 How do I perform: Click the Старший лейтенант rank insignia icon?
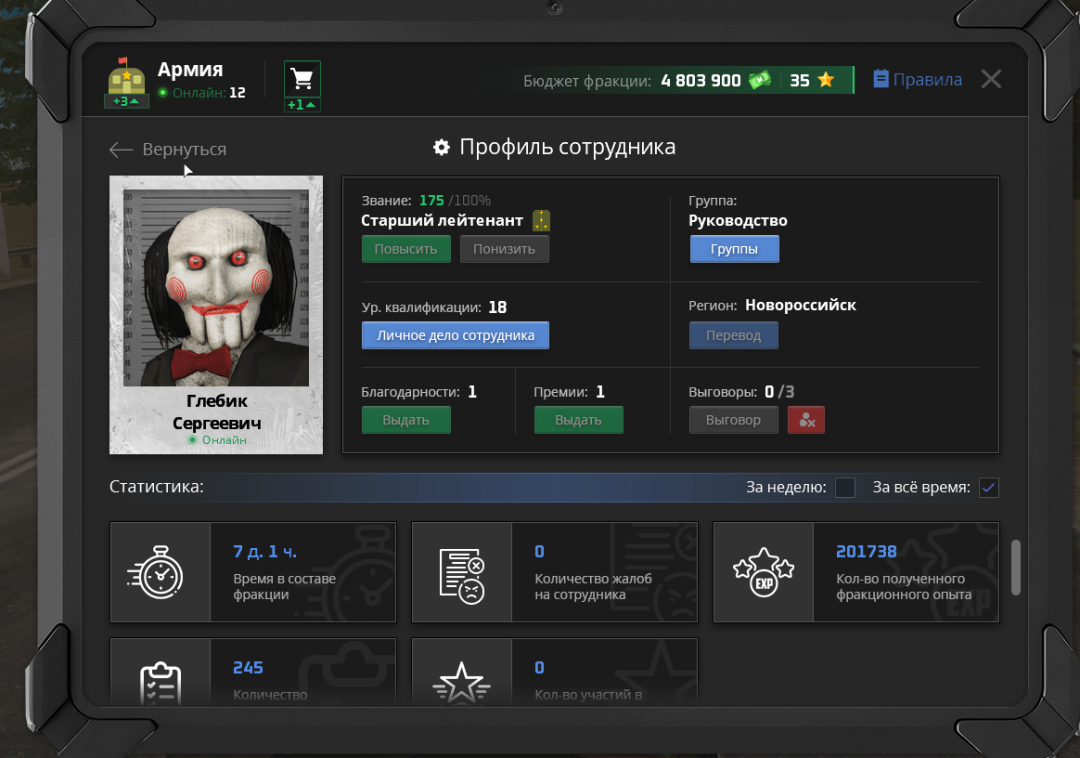541,220
